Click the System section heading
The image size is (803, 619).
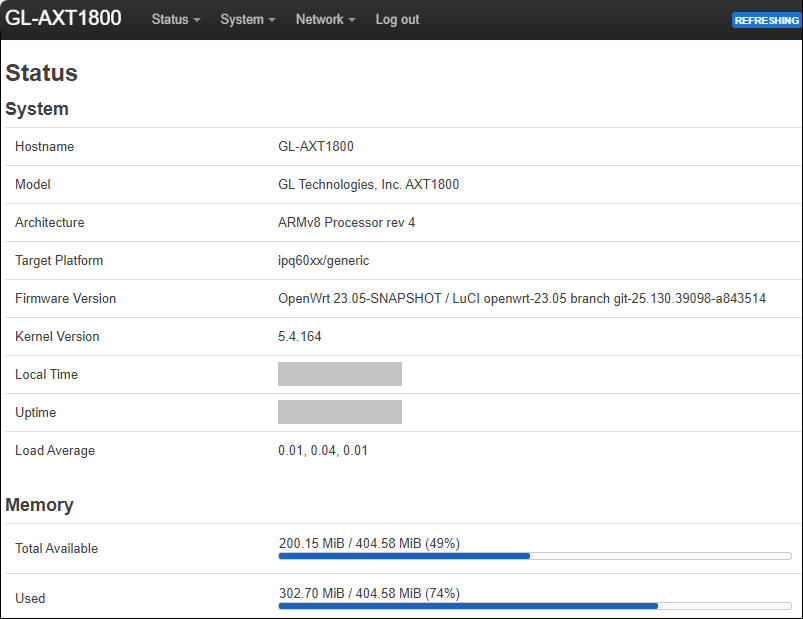tap(37, 109)
